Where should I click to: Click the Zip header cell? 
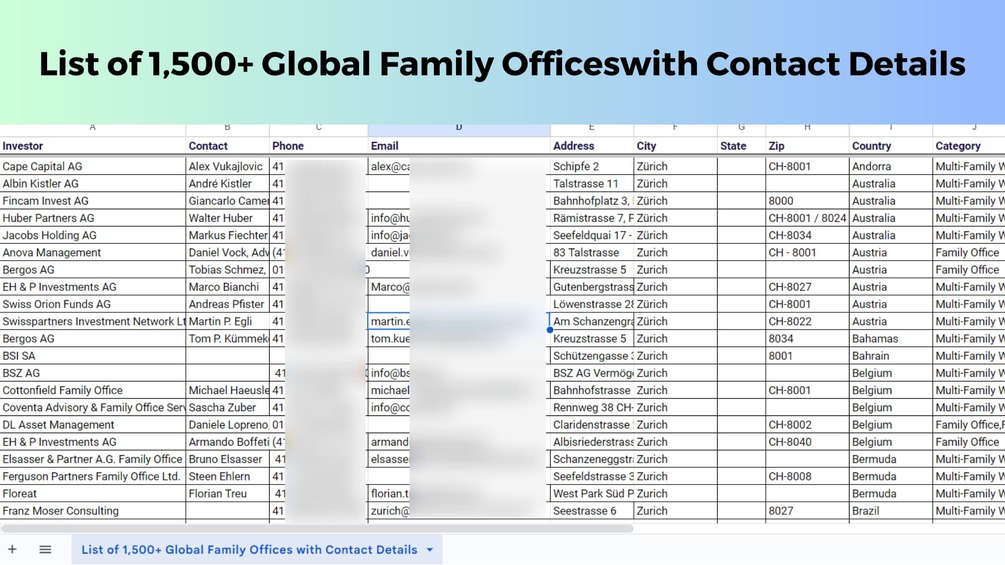point(808,146)
